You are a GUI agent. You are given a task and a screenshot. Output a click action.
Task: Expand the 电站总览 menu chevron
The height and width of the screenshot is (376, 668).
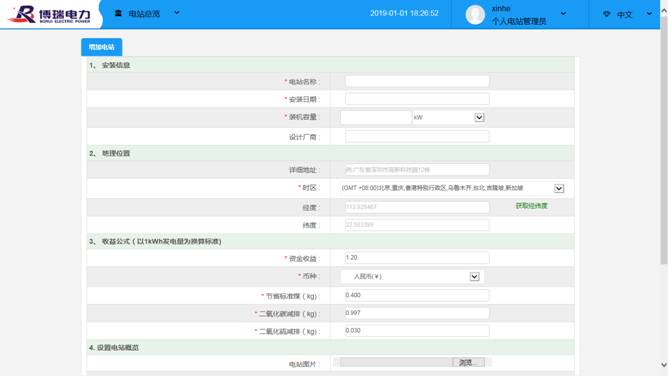pos(177,13)
